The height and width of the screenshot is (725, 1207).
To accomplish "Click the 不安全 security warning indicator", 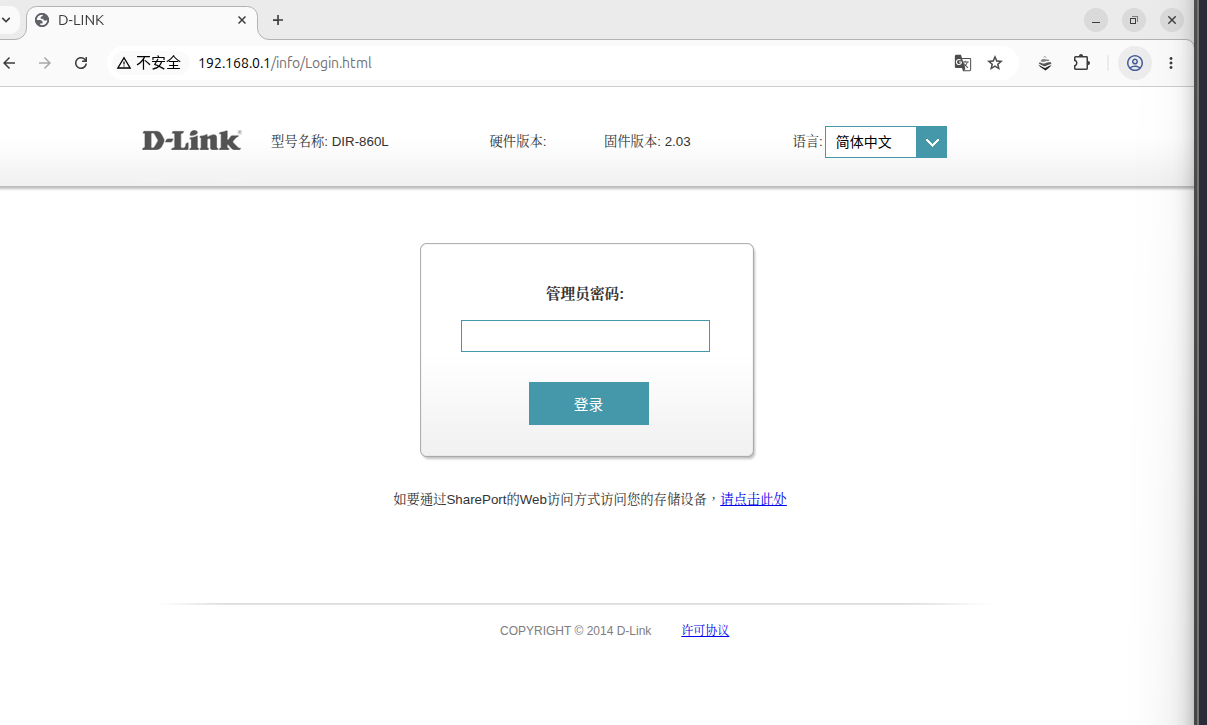I will [x=149, y=63].
